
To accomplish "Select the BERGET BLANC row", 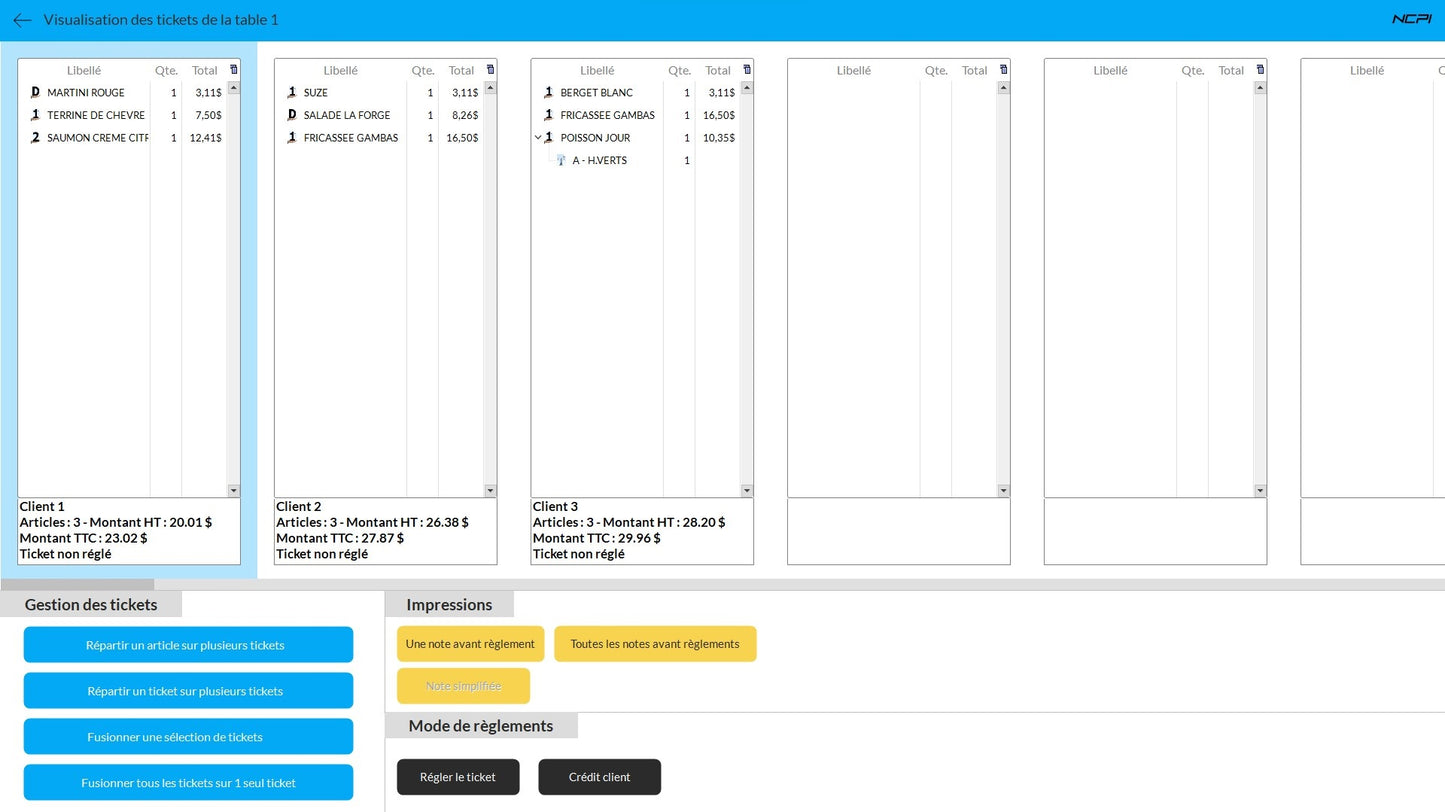I will (636, 92).
